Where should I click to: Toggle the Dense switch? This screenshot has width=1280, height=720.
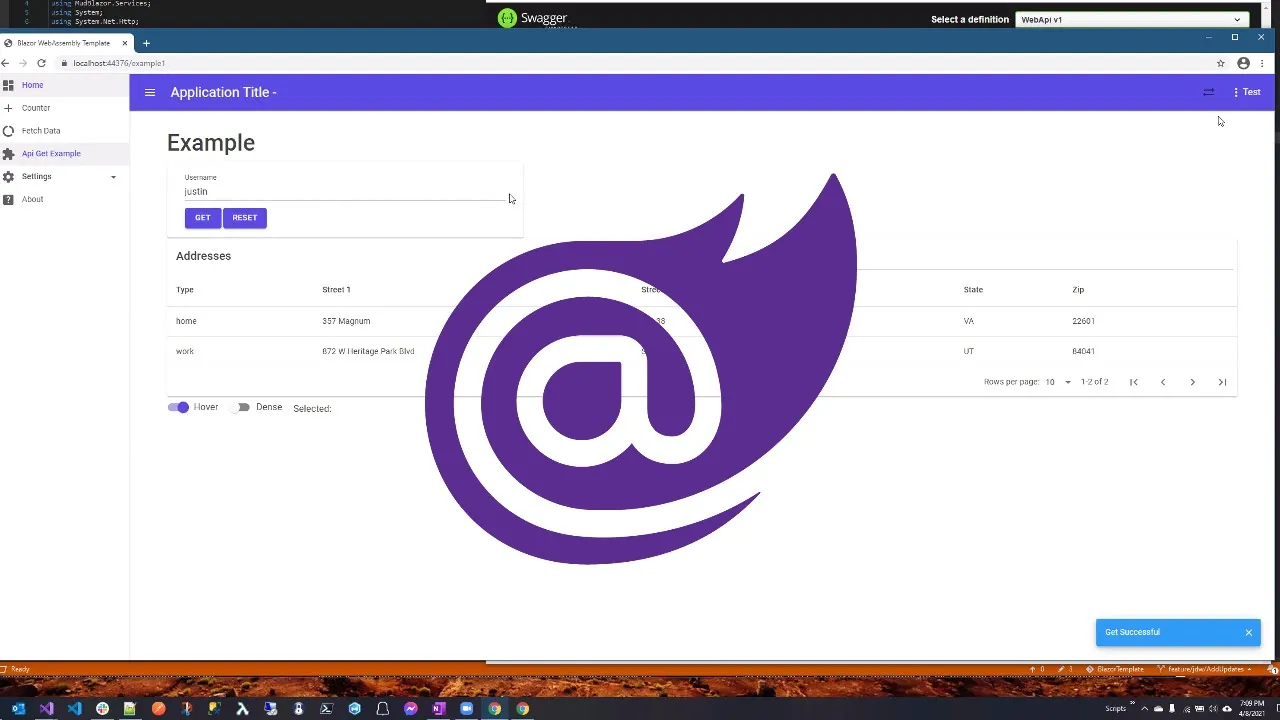[x=241, y=407]
